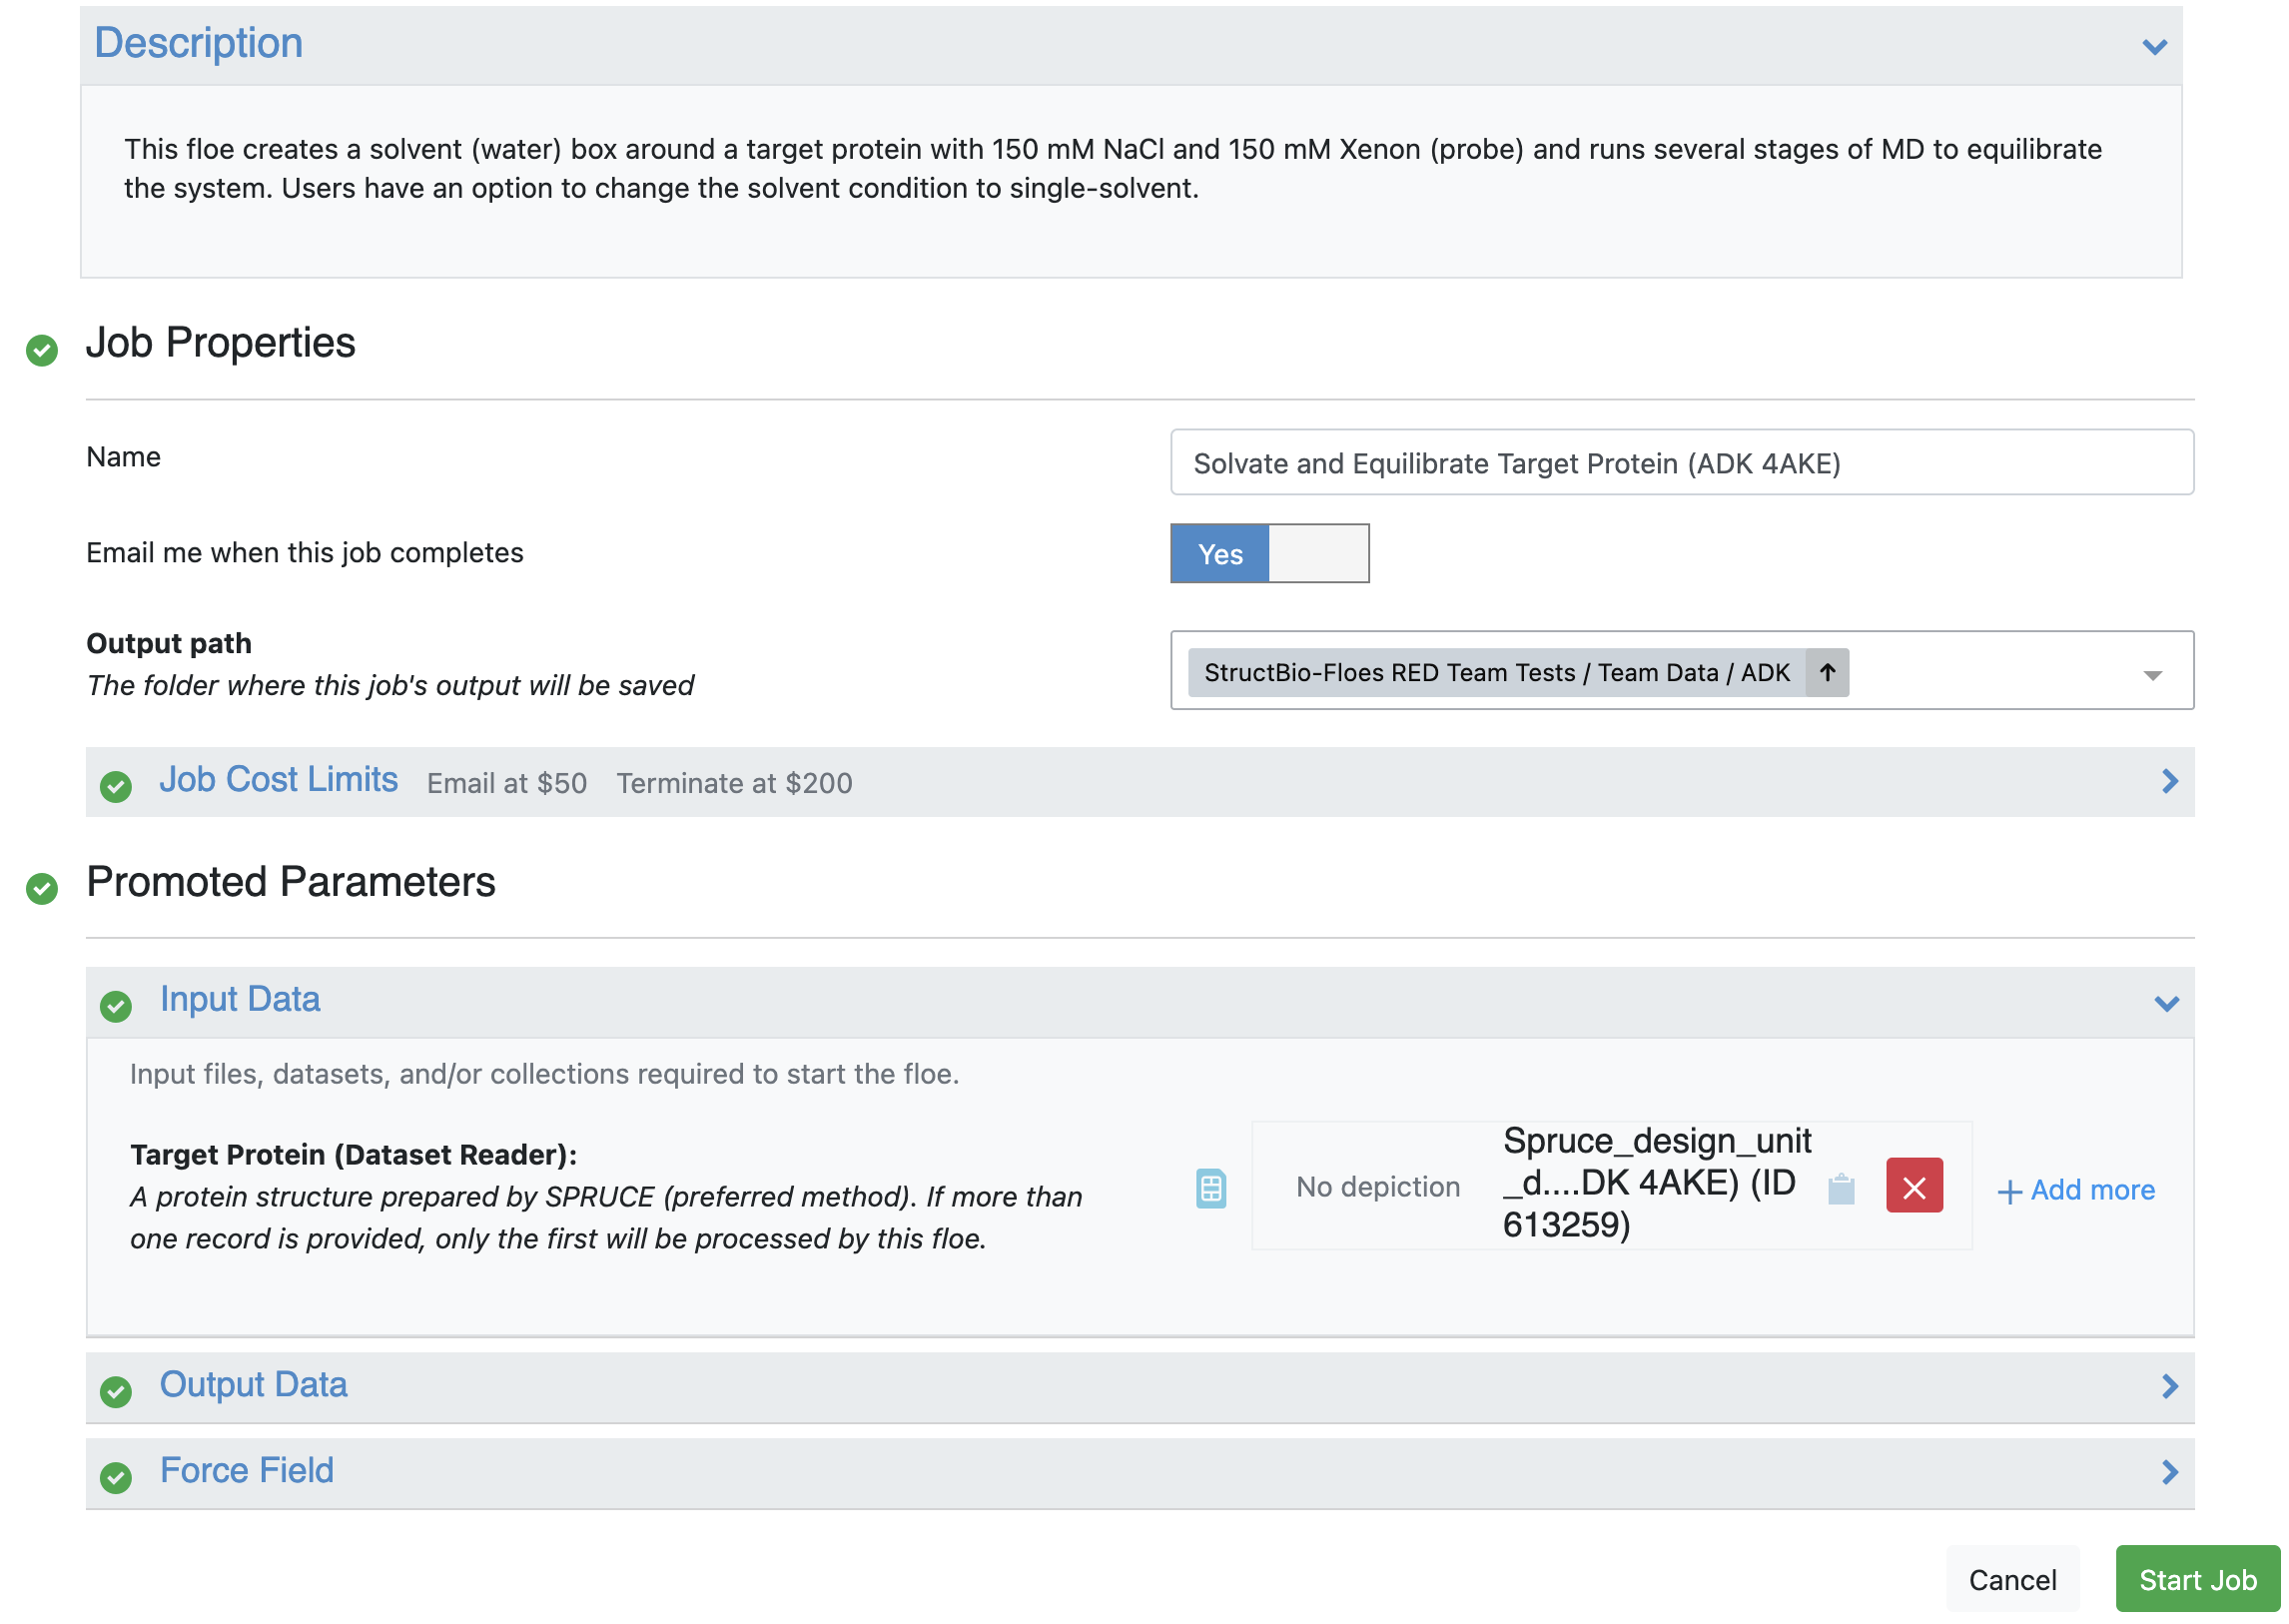This screenshot has width=2289, height=1624.
Task: Click the dataset table icon beside Target Protein
Action: point(1210,1188)
